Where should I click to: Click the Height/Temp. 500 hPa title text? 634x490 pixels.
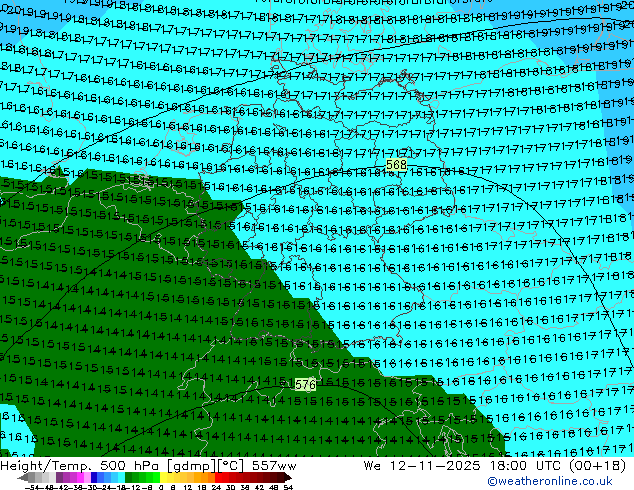[82, 466]
